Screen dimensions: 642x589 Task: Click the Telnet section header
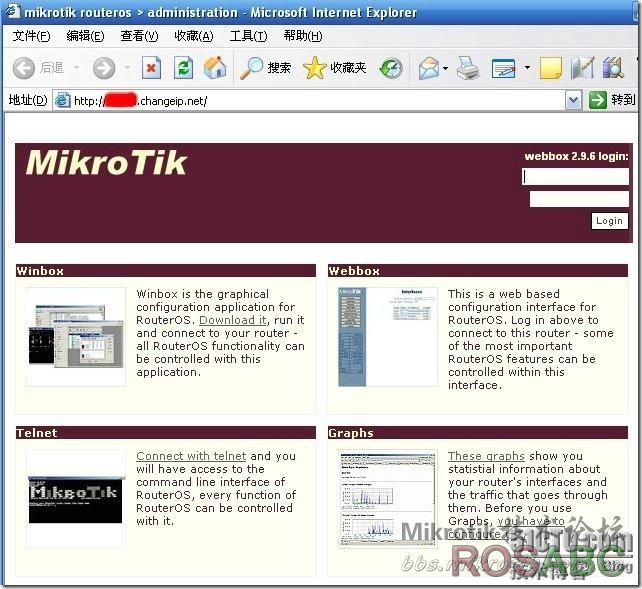(x=166, y=433)
